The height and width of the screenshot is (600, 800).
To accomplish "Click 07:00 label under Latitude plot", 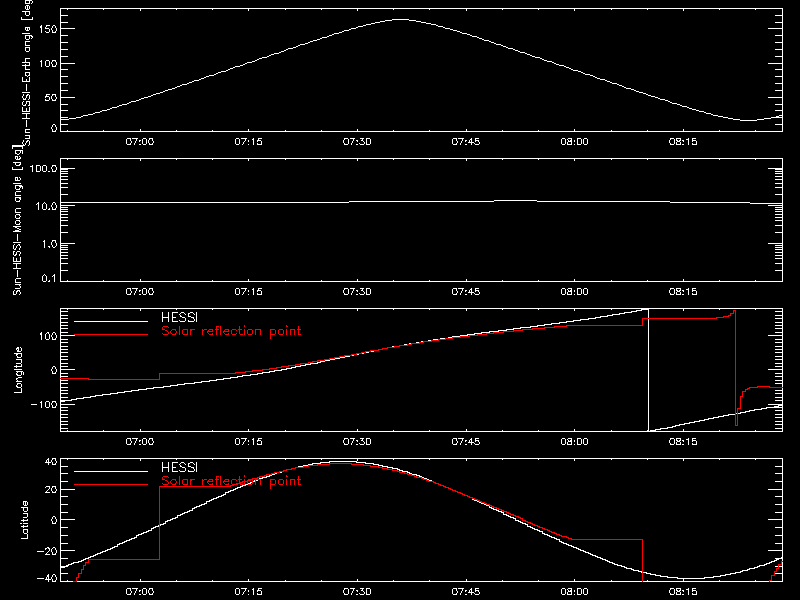I will click(140, 591).
